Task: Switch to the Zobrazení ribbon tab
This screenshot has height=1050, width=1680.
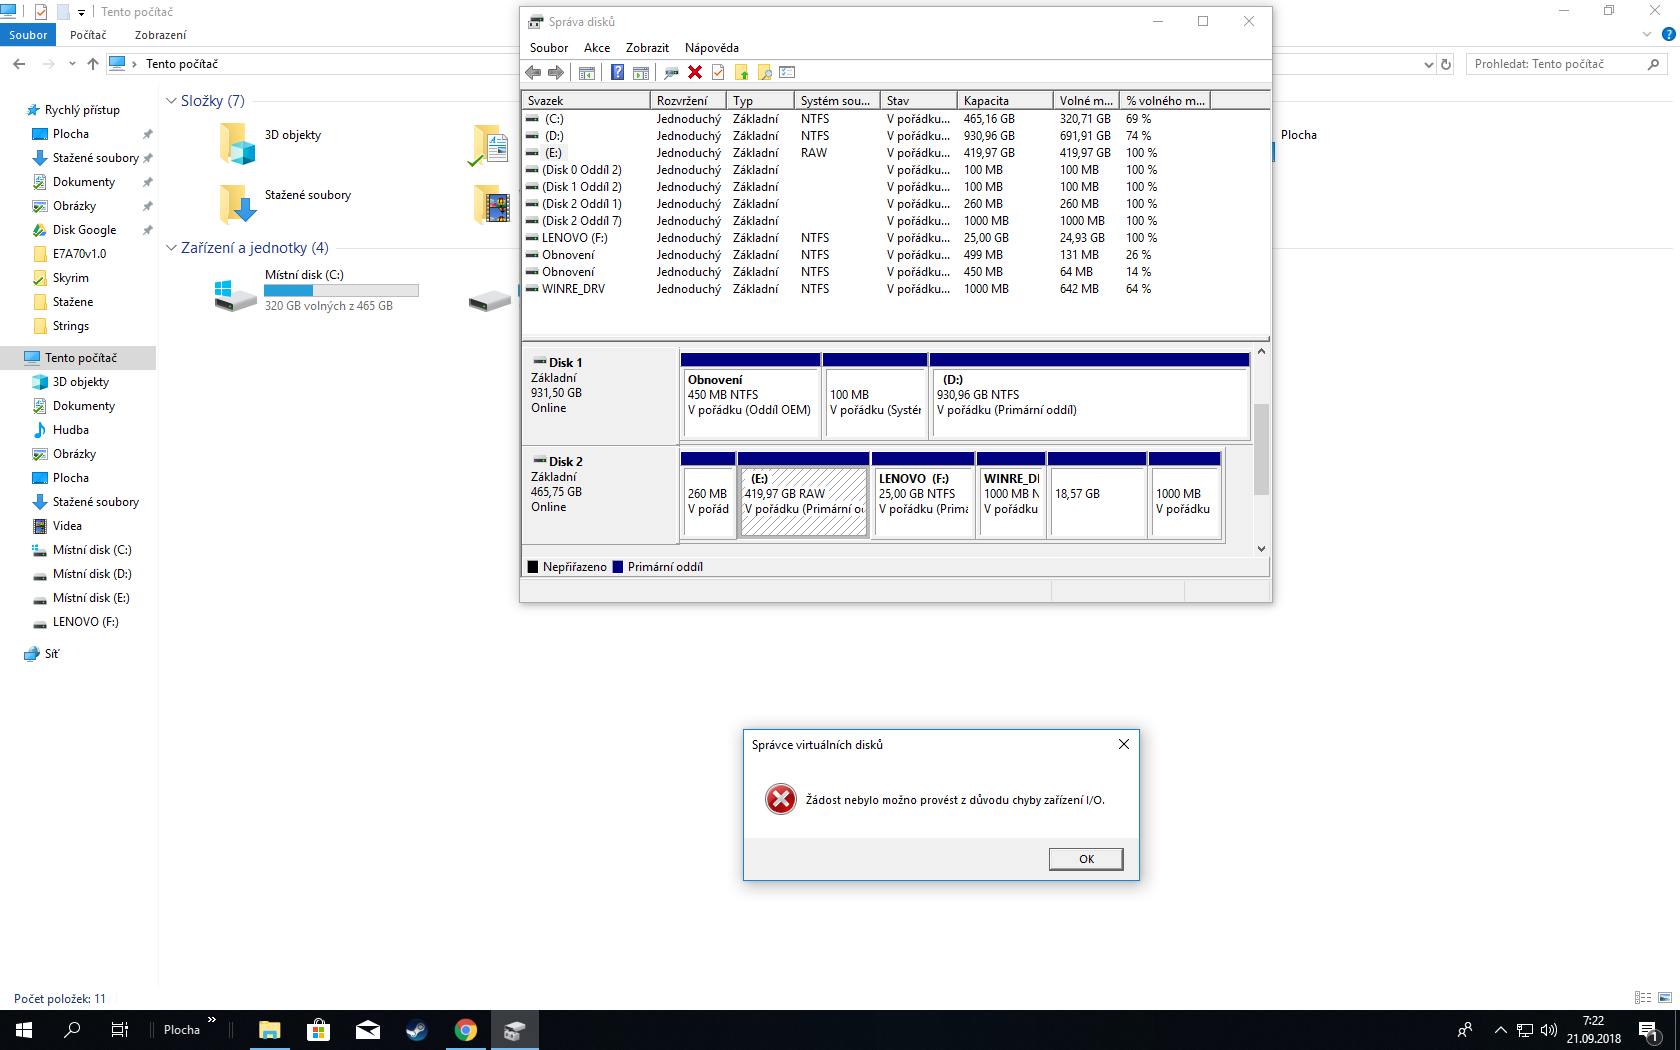Action: (x=161, y=35)
